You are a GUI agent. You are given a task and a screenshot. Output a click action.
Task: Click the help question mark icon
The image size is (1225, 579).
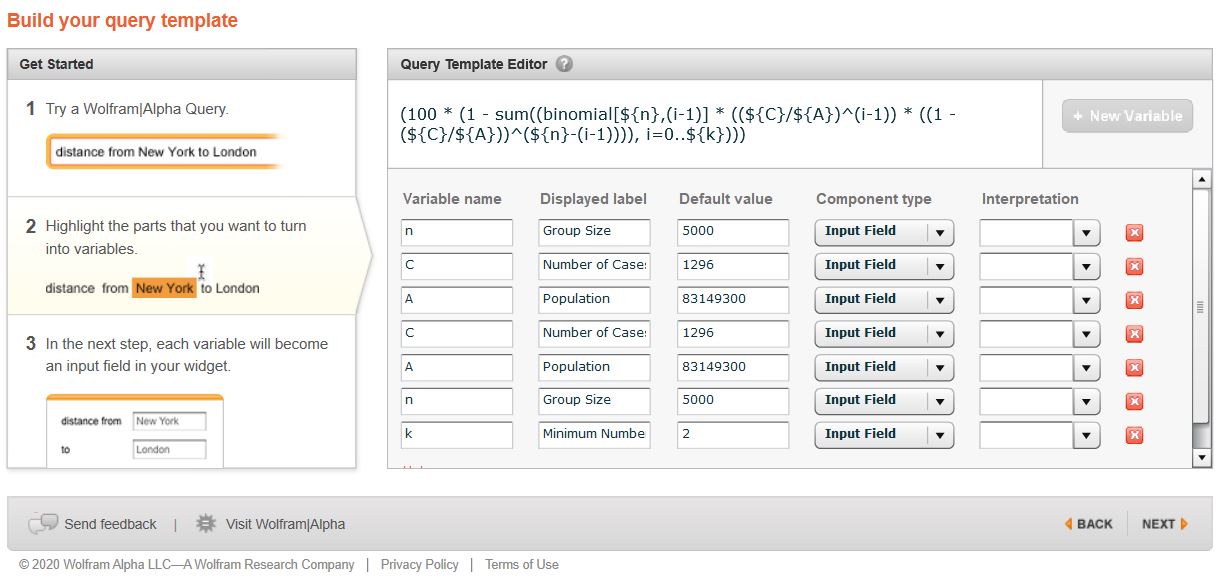tap(564, 64)
